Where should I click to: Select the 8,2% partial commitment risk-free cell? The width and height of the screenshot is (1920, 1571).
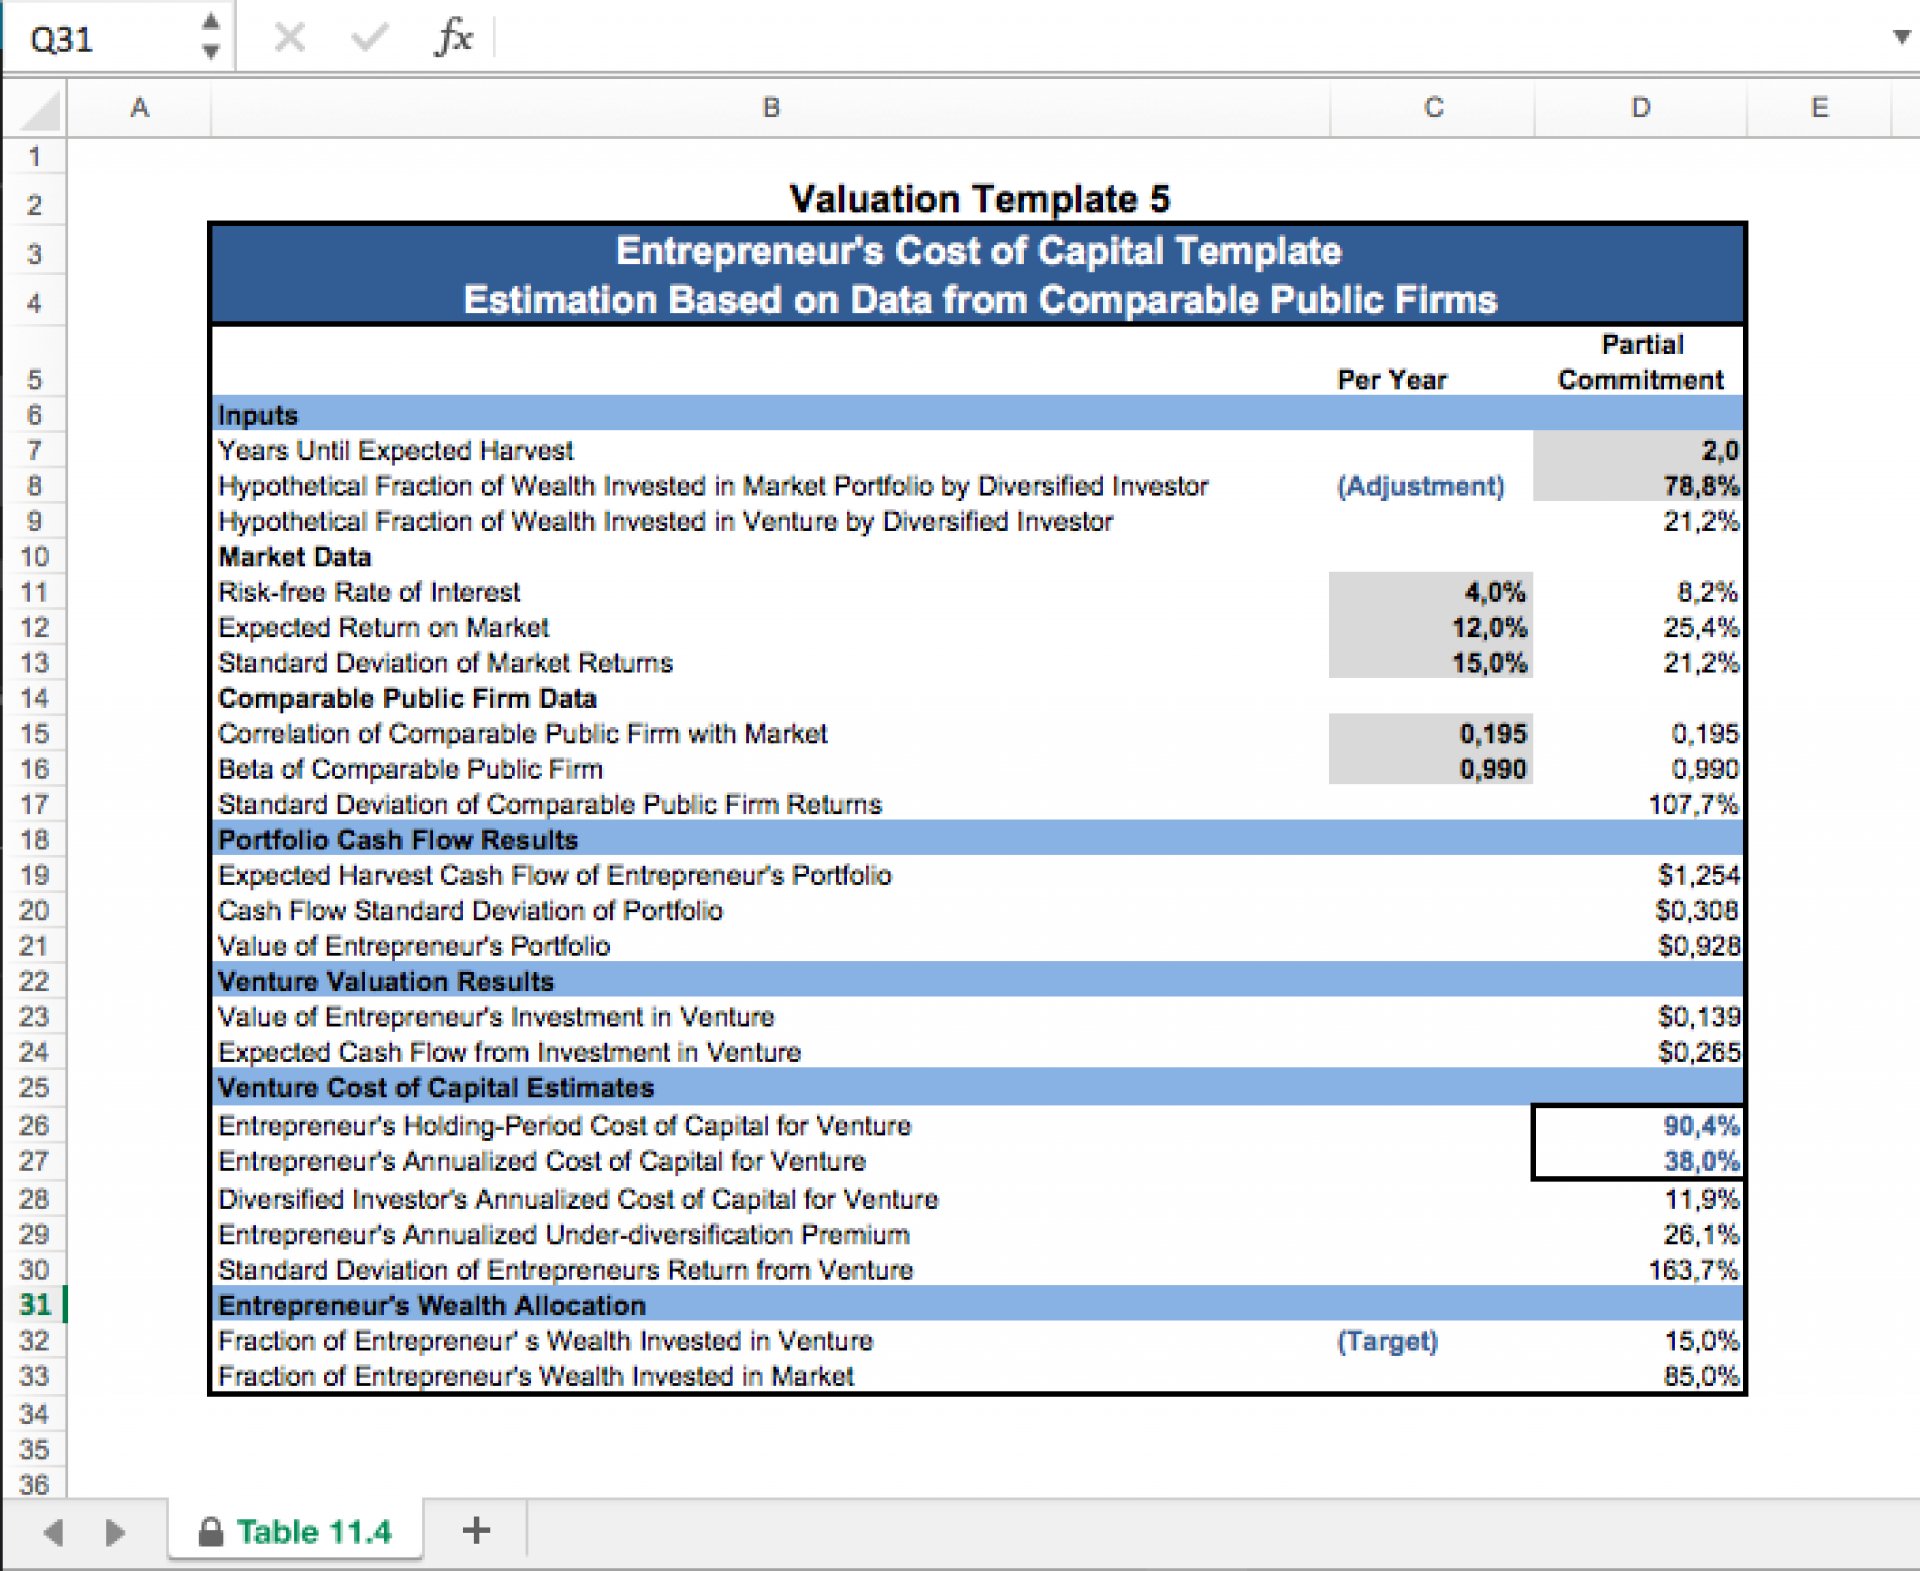pyautogui.click(x=1639, y=592)
